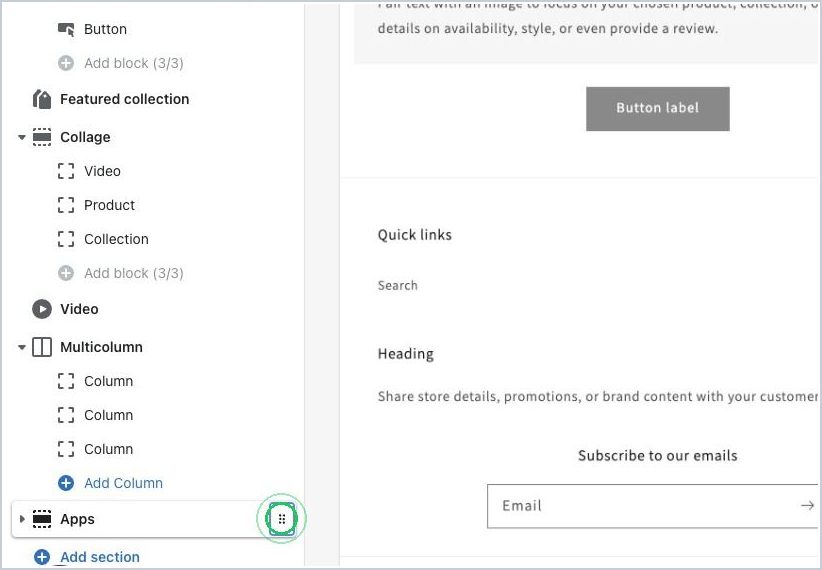Image resolution: width=822 pixels, height=570 pixels.
Task: Click the Share store details paragraph
Action: (x=598, y=396)
